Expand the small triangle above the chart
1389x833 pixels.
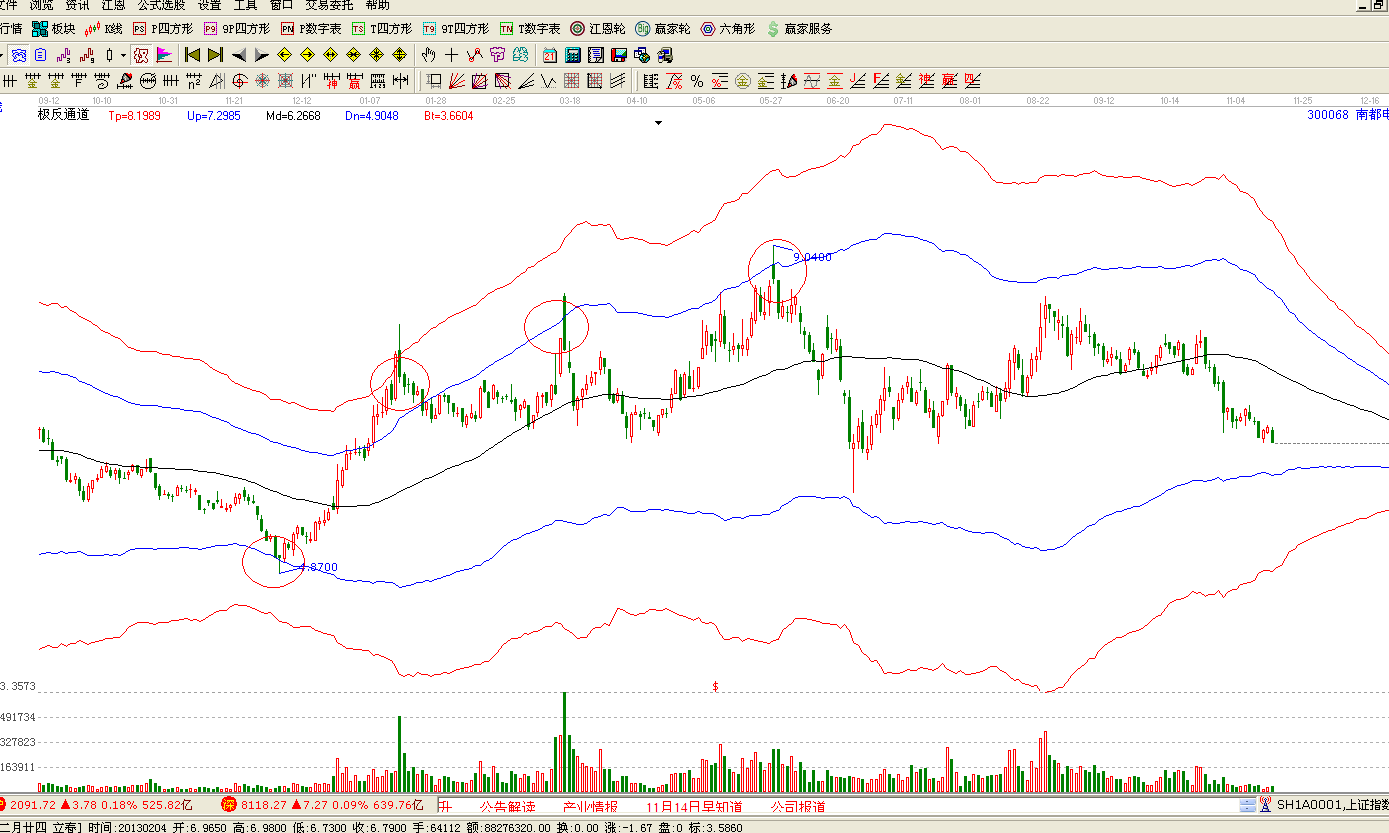[x=658, y=124]
